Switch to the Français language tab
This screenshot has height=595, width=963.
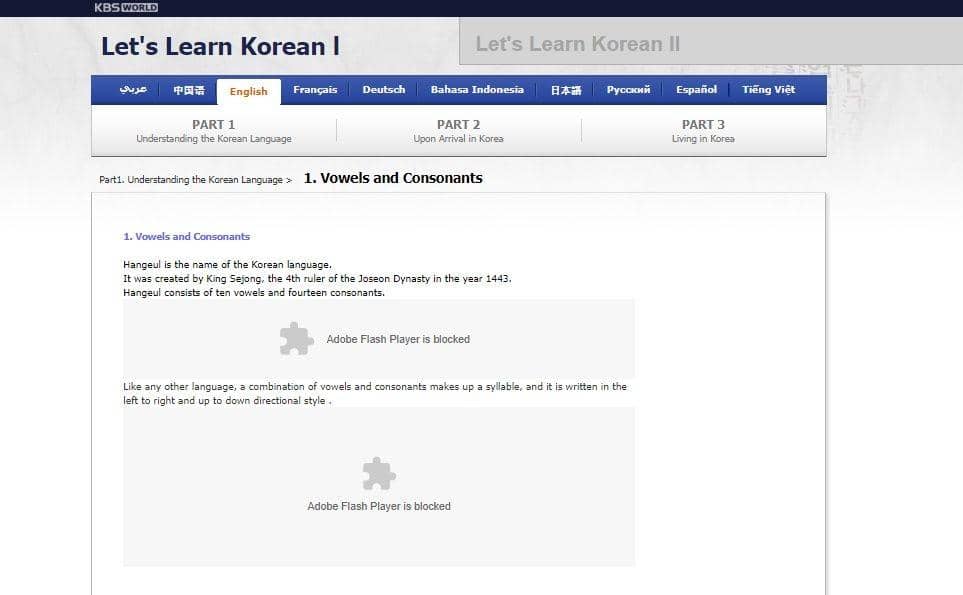coord(315,89)
